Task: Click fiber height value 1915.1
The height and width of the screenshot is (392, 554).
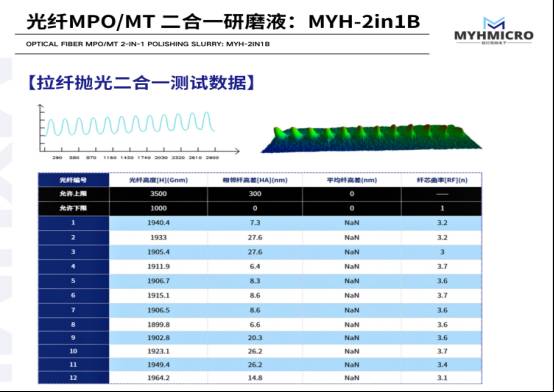Action: pyautogui.click(x=158, y=295)
